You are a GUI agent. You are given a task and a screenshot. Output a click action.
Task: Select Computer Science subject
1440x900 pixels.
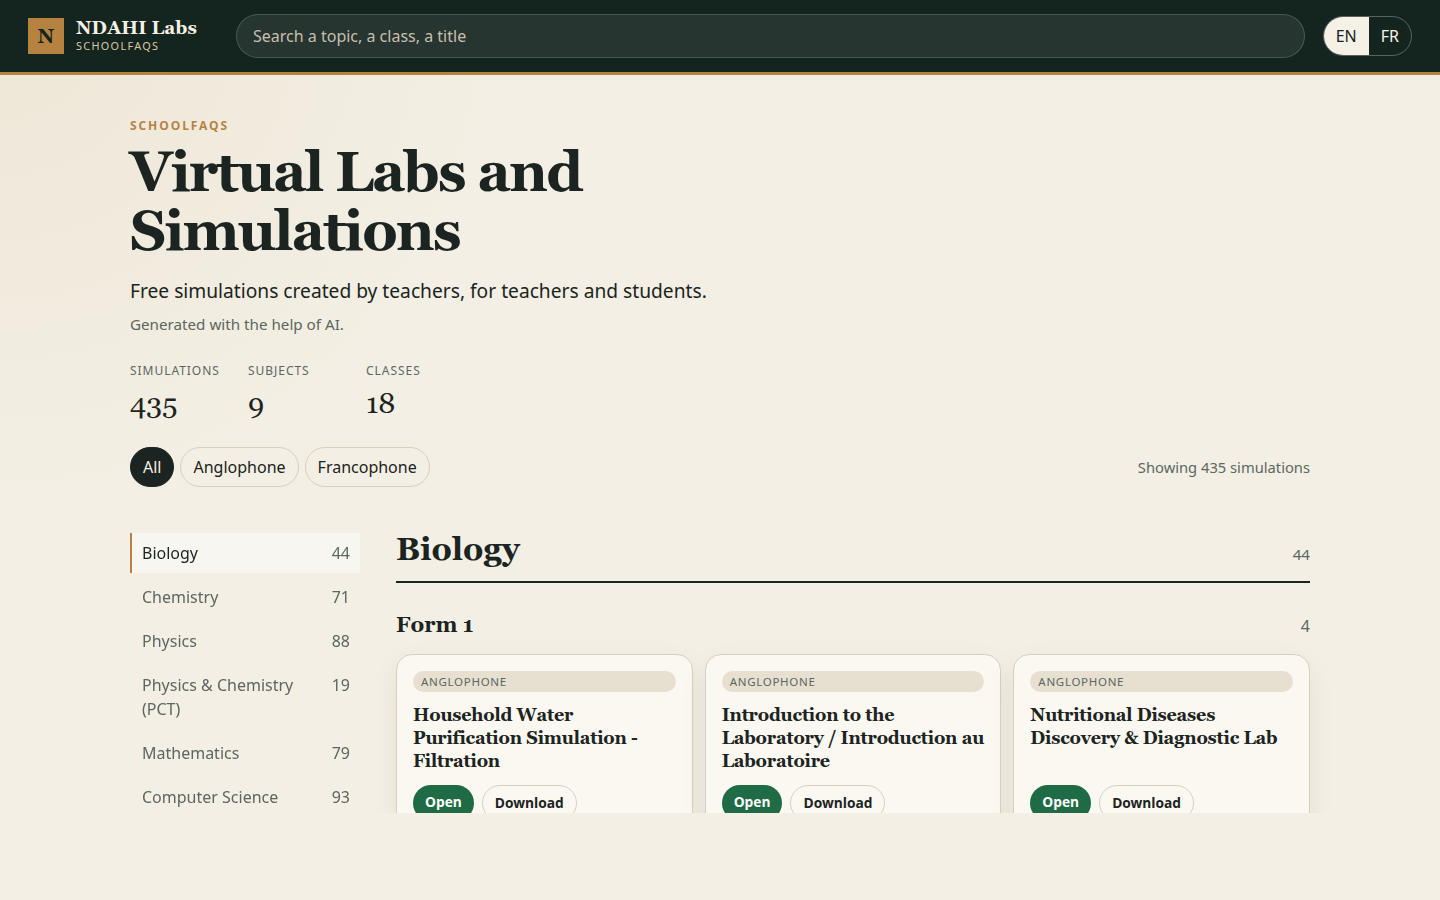tap(245, 797)
